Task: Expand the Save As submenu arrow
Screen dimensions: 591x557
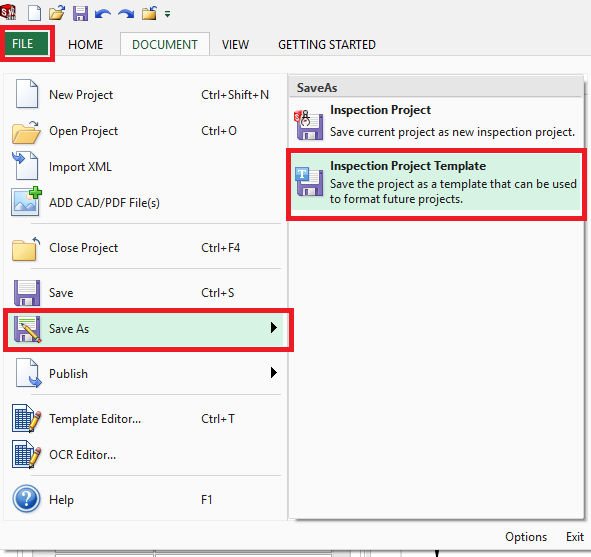Action: tap(274, 327)
